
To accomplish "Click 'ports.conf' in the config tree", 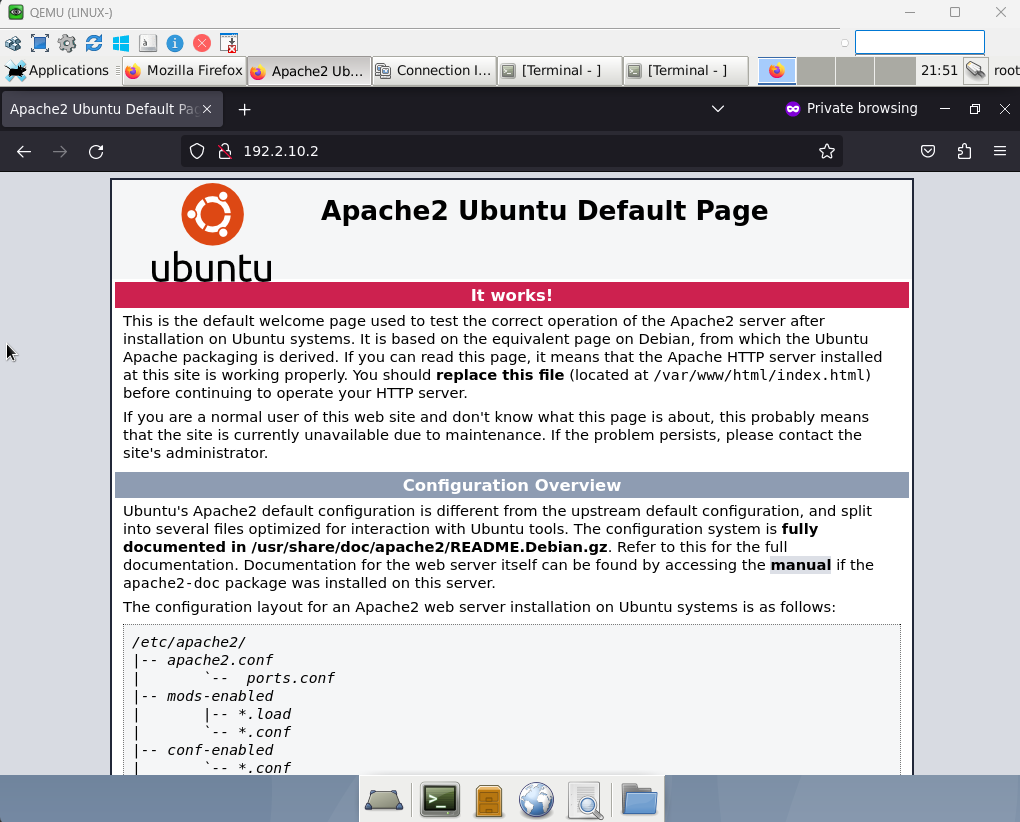I will click(x=290, y=678).
